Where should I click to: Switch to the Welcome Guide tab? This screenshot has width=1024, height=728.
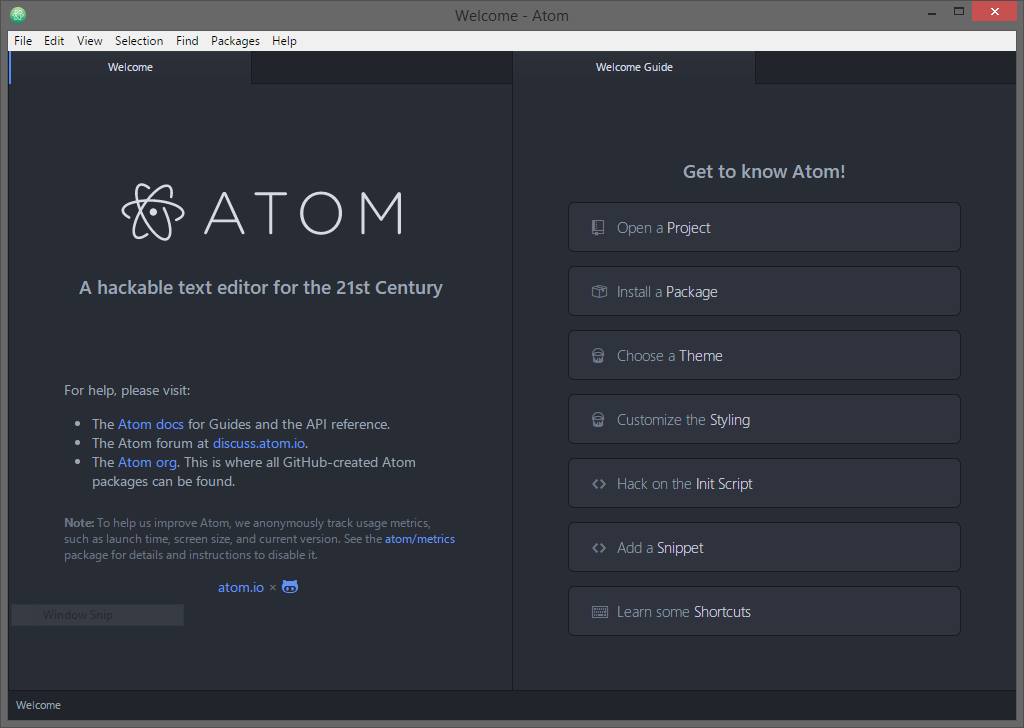click(x=634, y=67)
